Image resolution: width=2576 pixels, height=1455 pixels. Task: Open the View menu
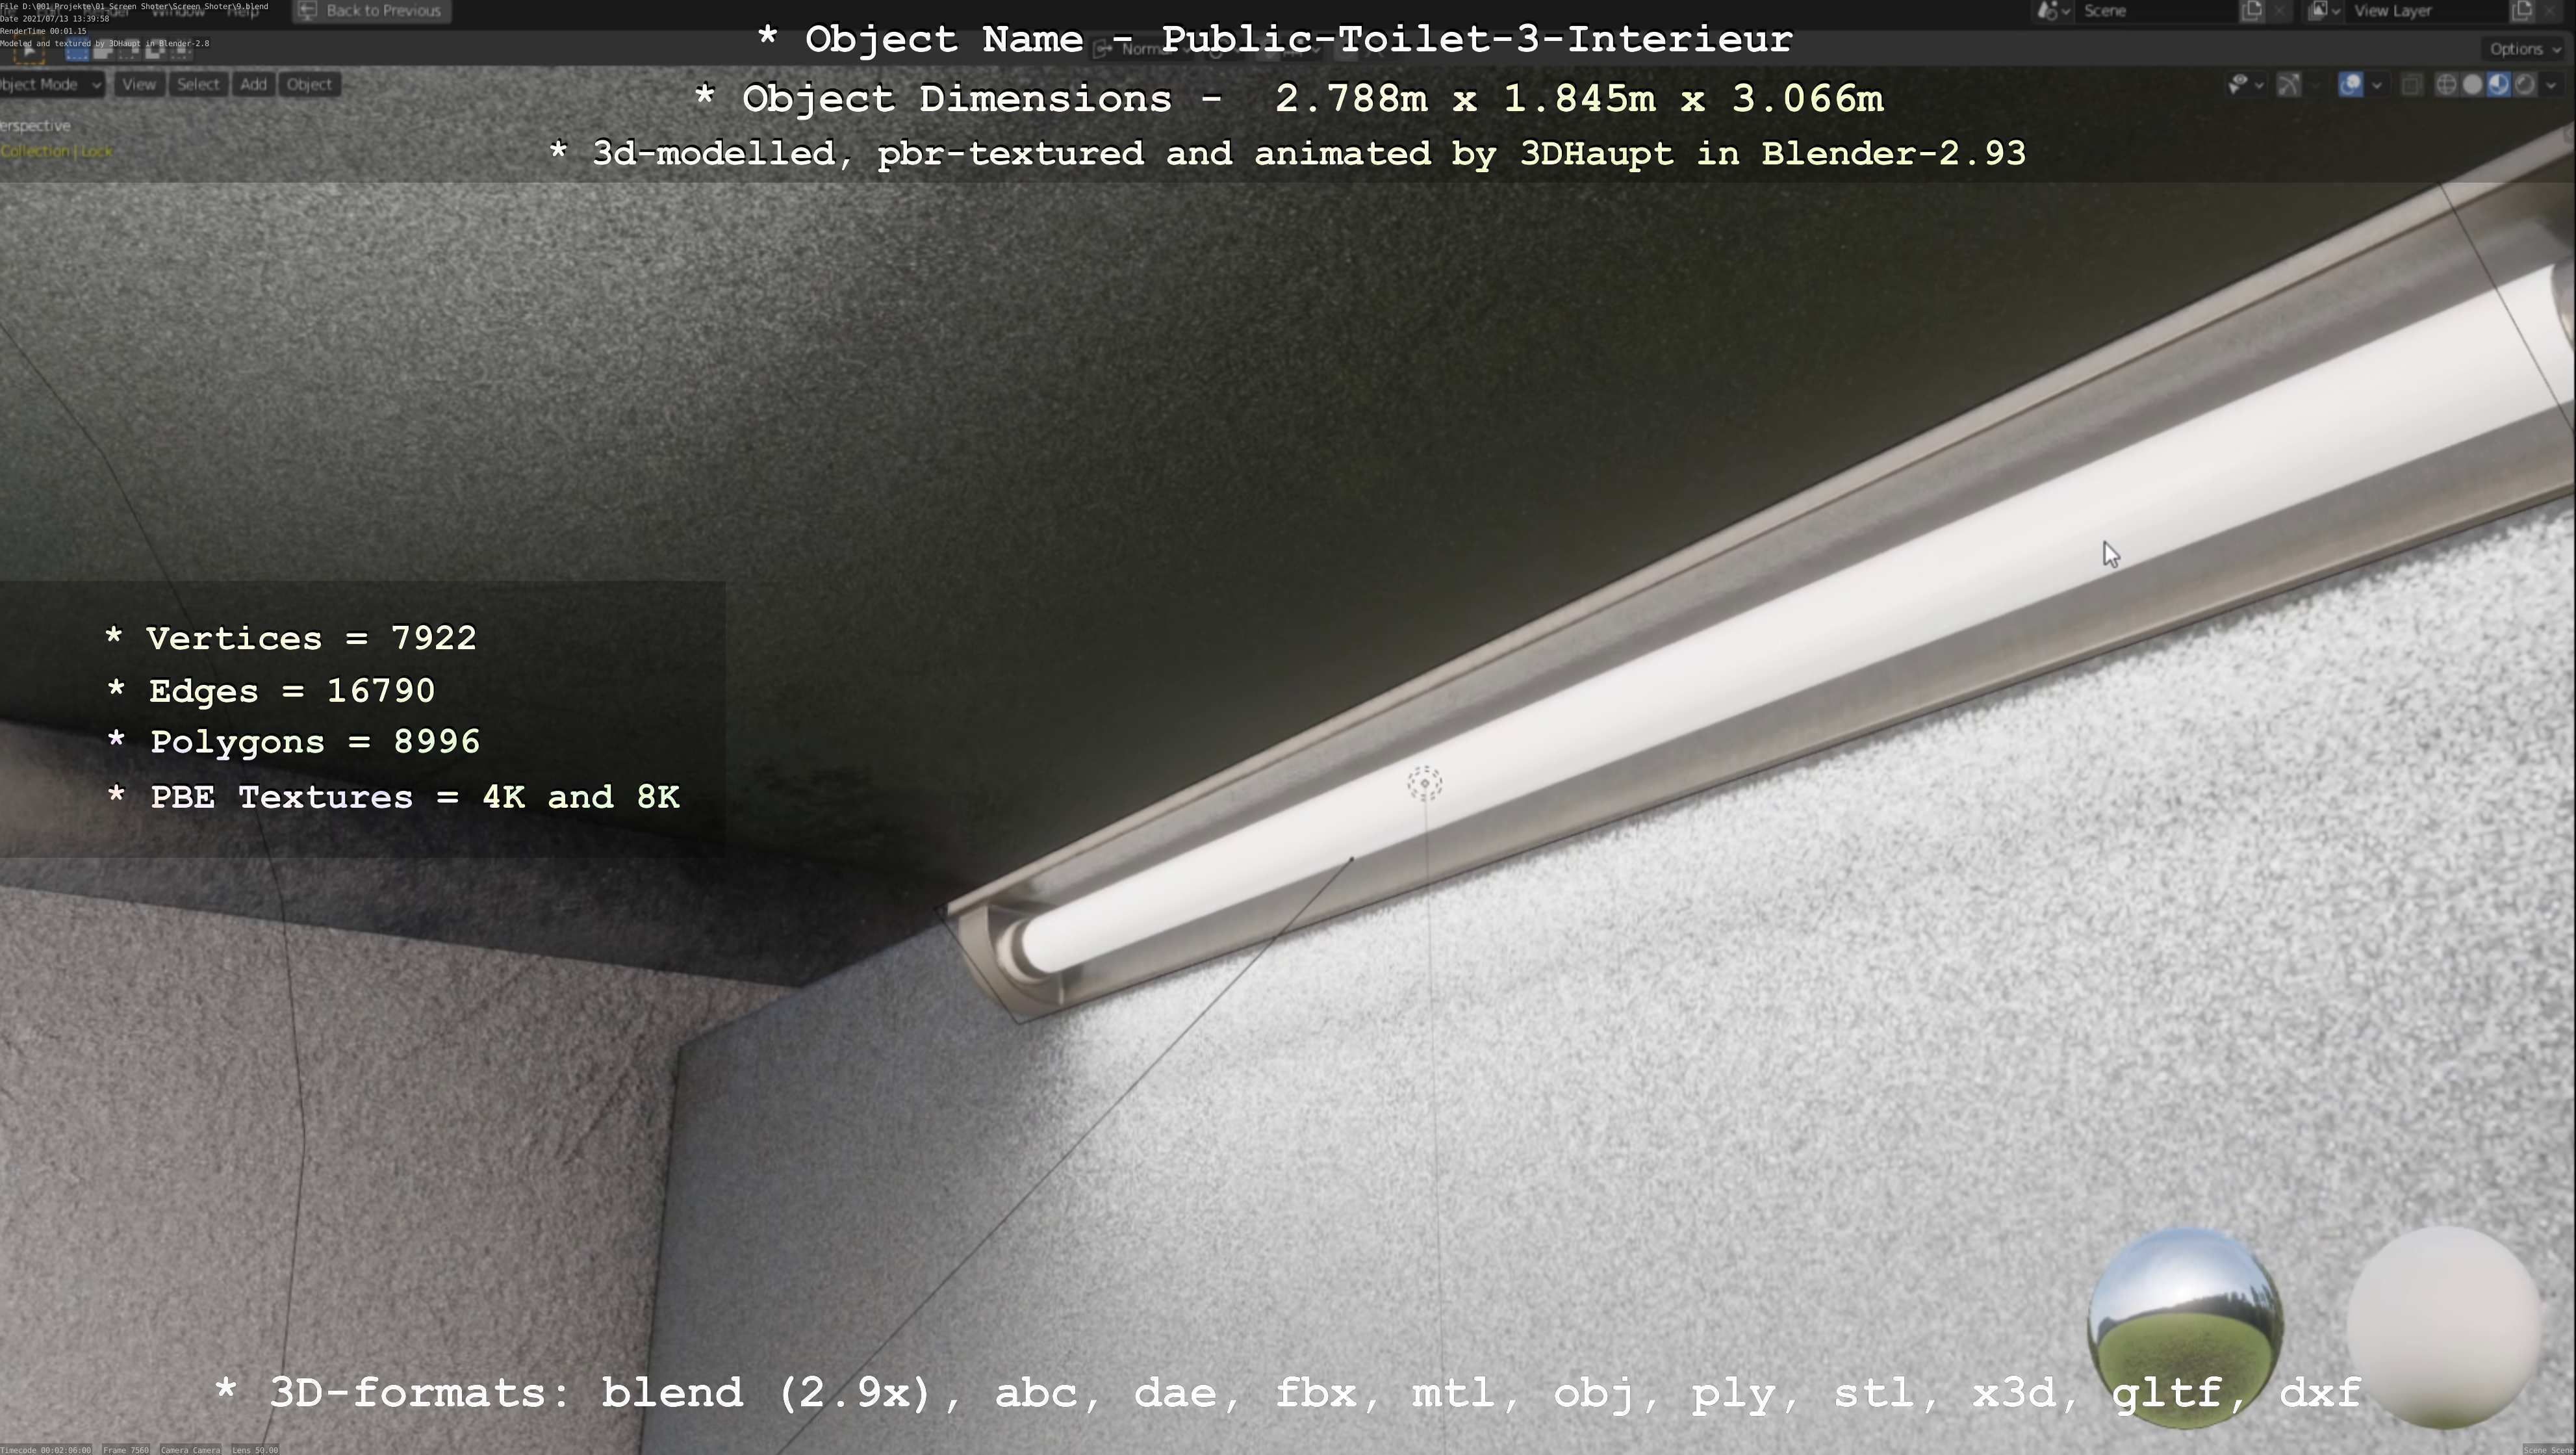[x=139, y=84]
